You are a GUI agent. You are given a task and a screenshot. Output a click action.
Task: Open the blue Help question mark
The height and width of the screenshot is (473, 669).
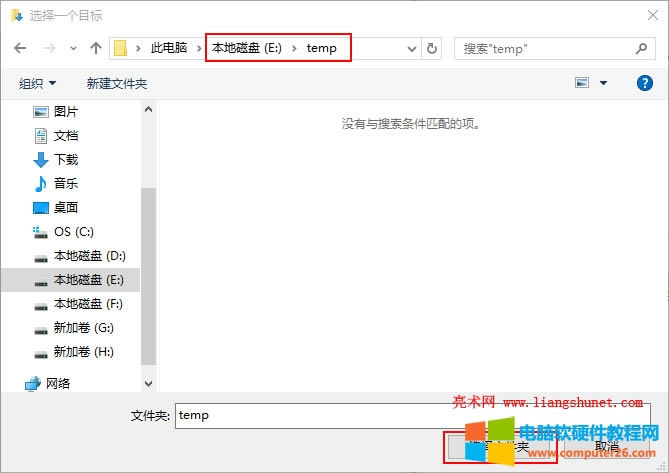tap(645, 84)
